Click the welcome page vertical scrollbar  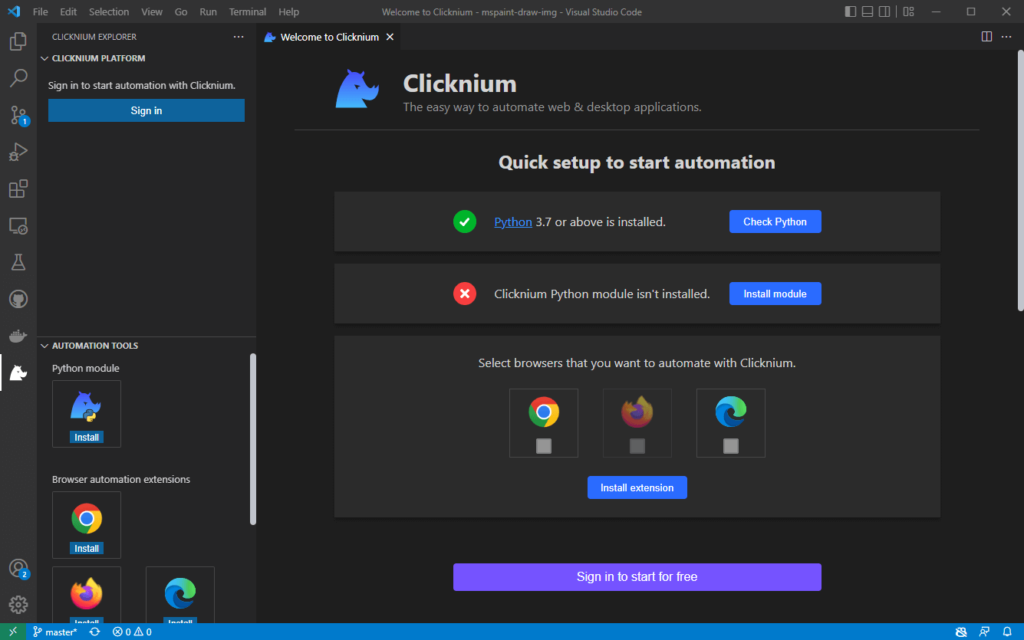[1020, 180]
